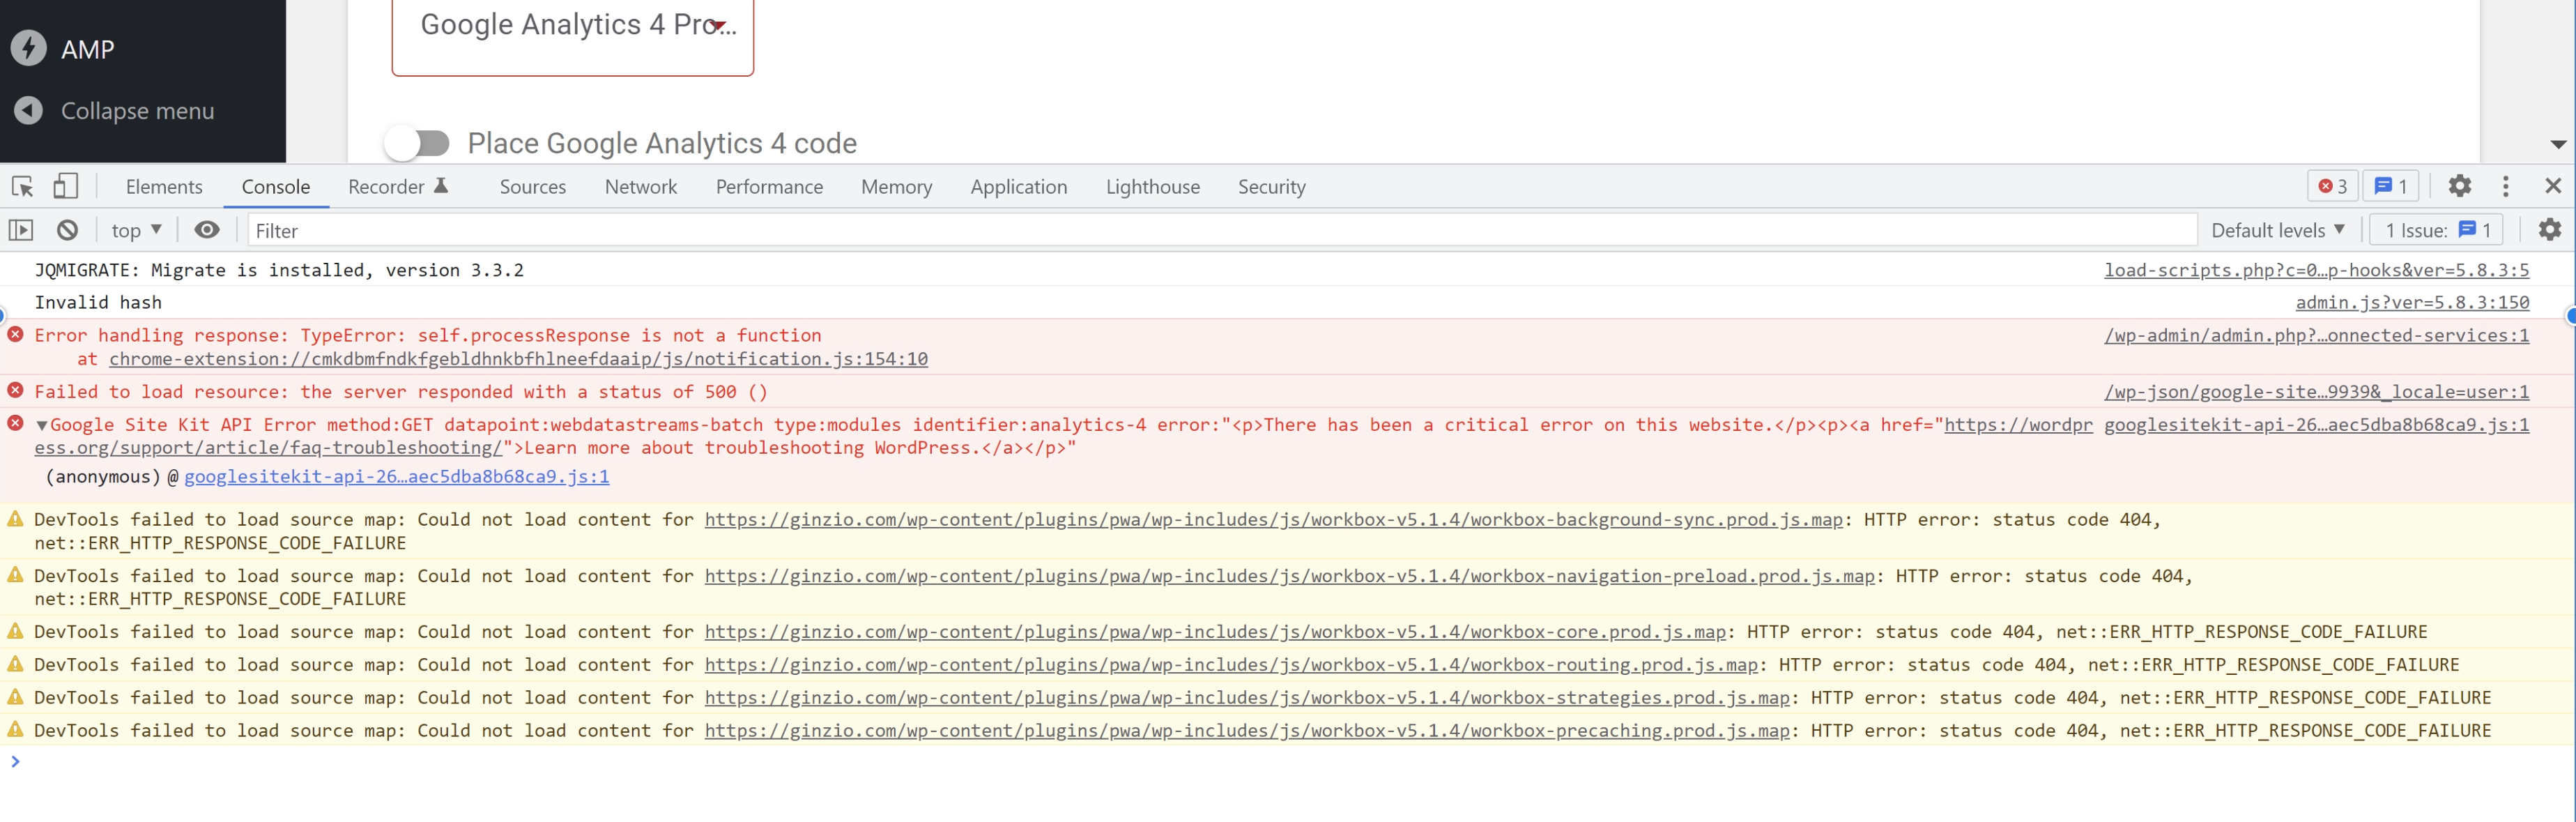The width and height of the screenshot is (2576, 822).
Task: Open DevTools settings gear
Action: pyautogui.click(x=2460, y=186)
